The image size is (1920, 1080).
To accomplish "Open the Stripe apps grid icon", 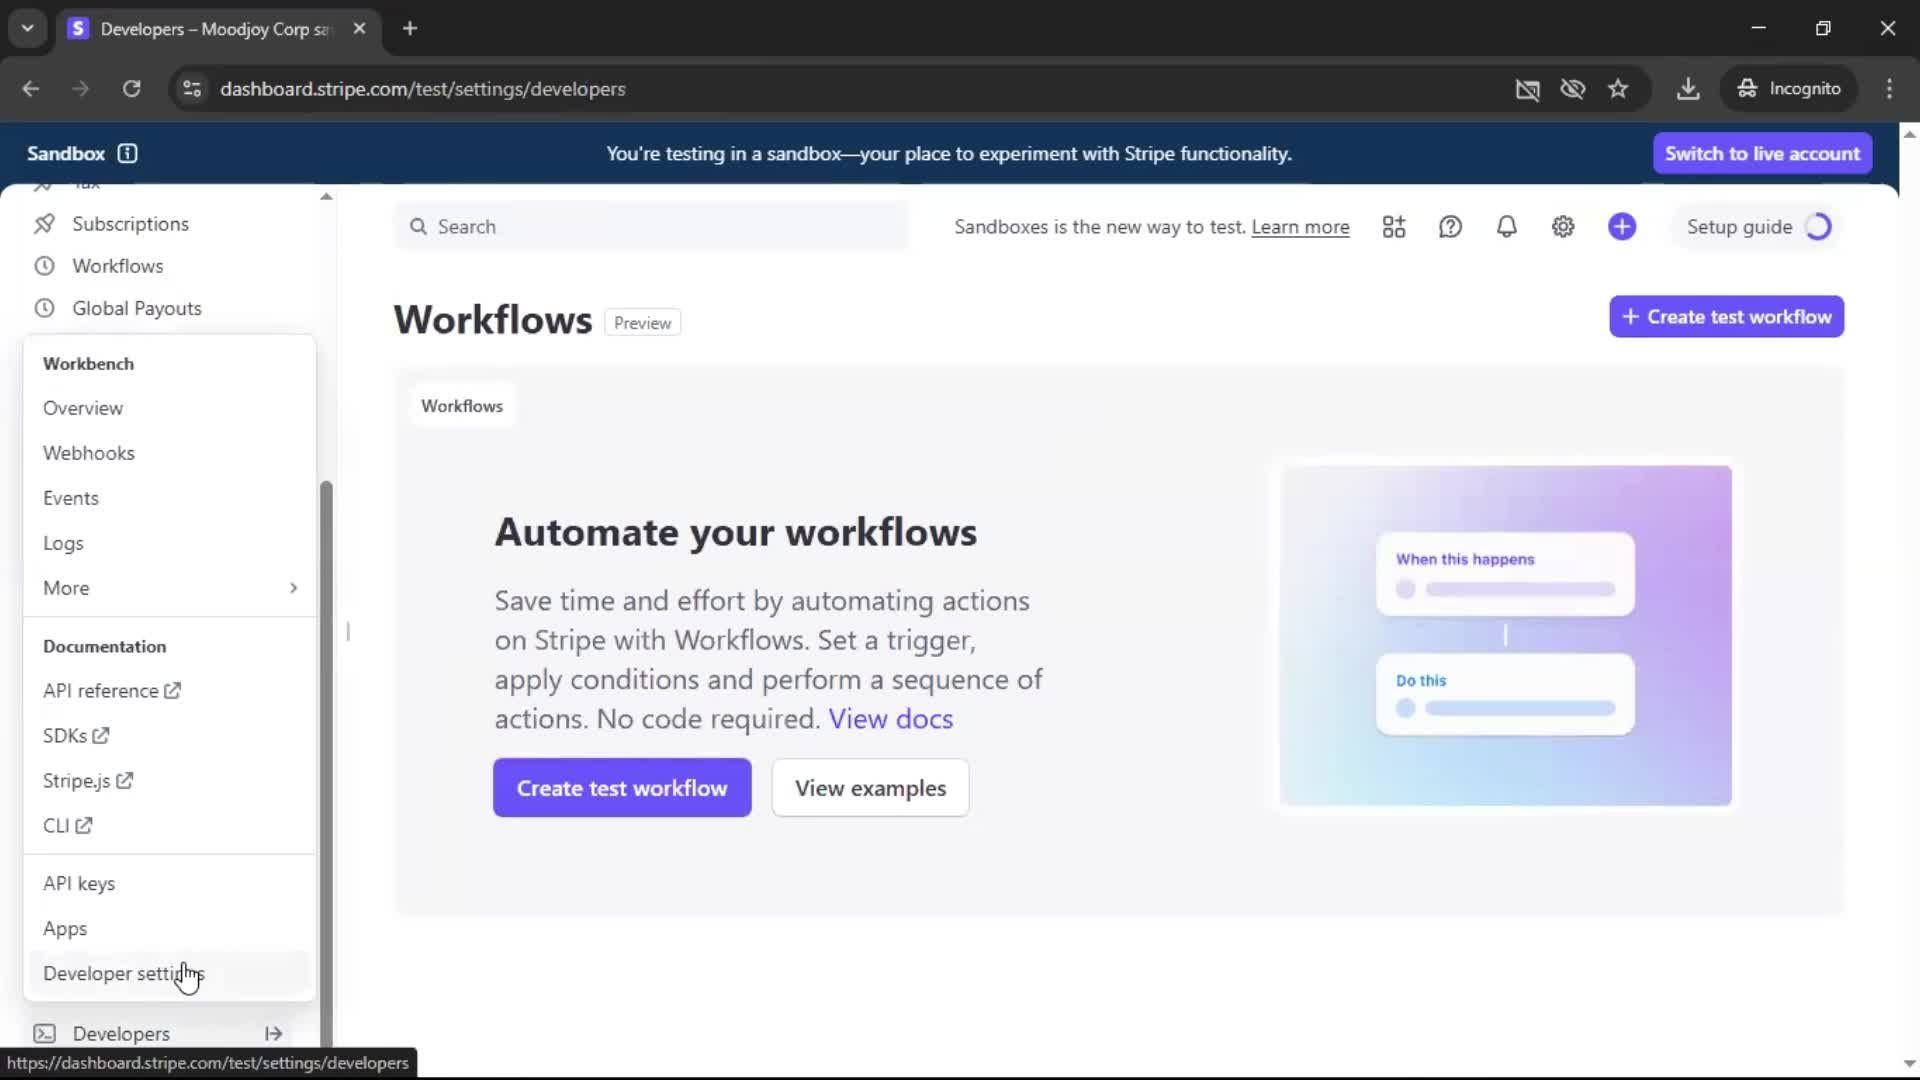I will 1394,227.
